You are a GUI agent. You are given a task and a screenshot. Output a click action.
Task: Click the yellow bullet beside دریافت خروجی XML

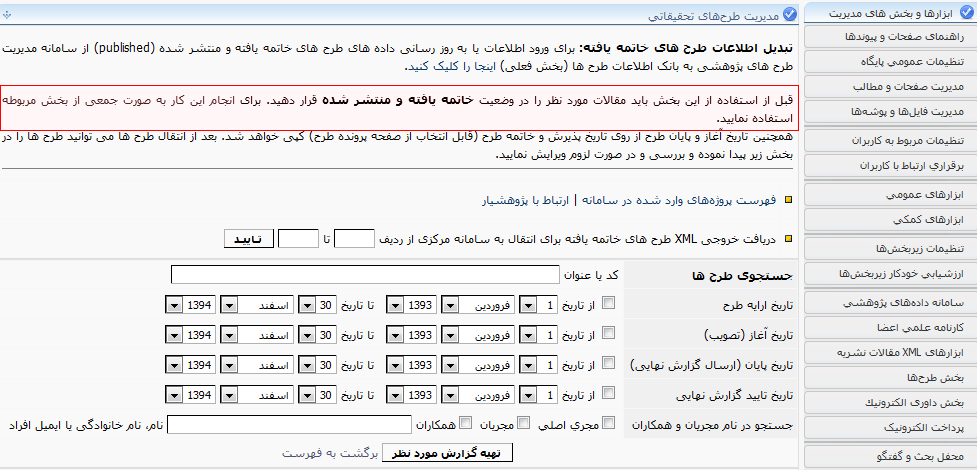(787, 239)
